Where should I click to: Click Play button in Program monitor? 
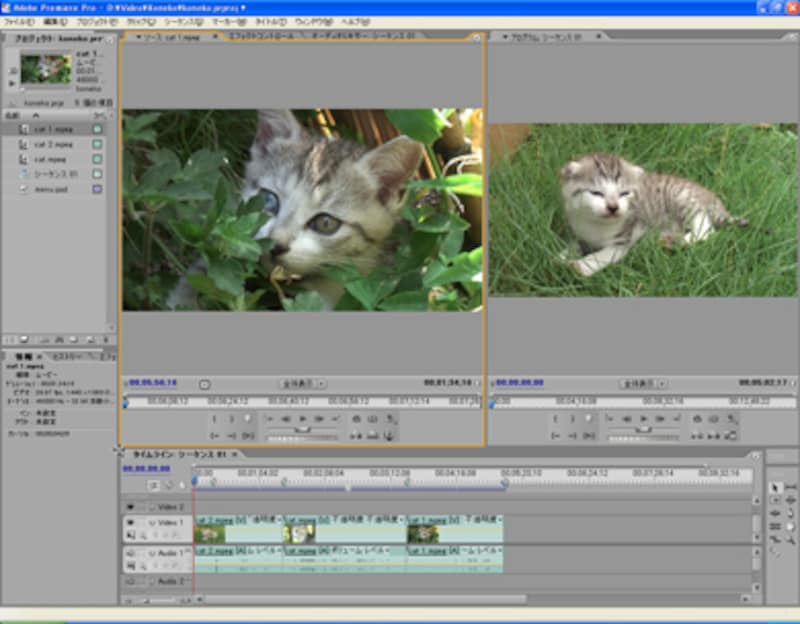[x=644, y=419]
